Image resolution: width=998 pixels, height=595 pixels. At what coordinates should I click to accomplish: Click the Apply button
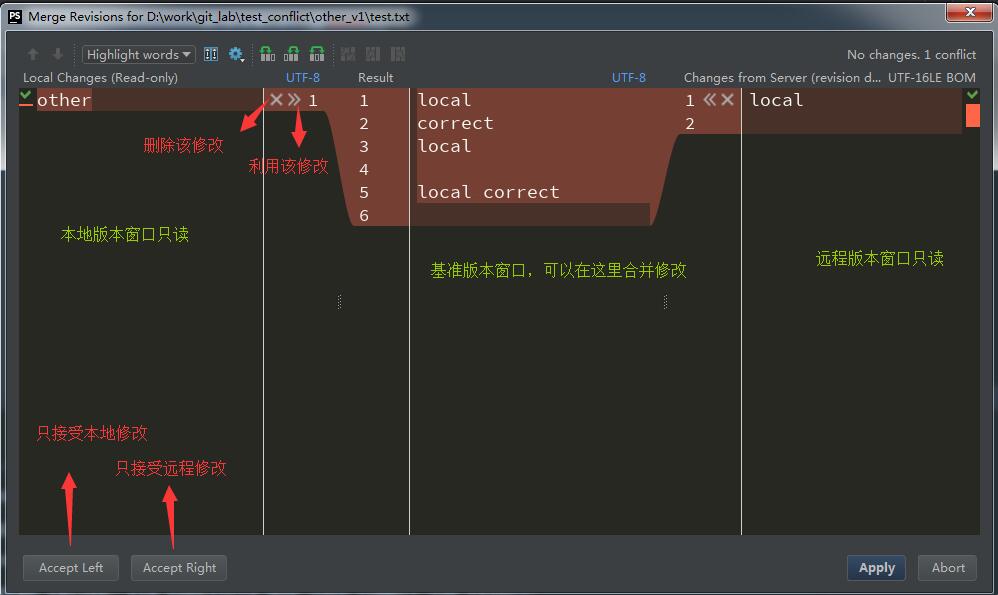(876, 568)
